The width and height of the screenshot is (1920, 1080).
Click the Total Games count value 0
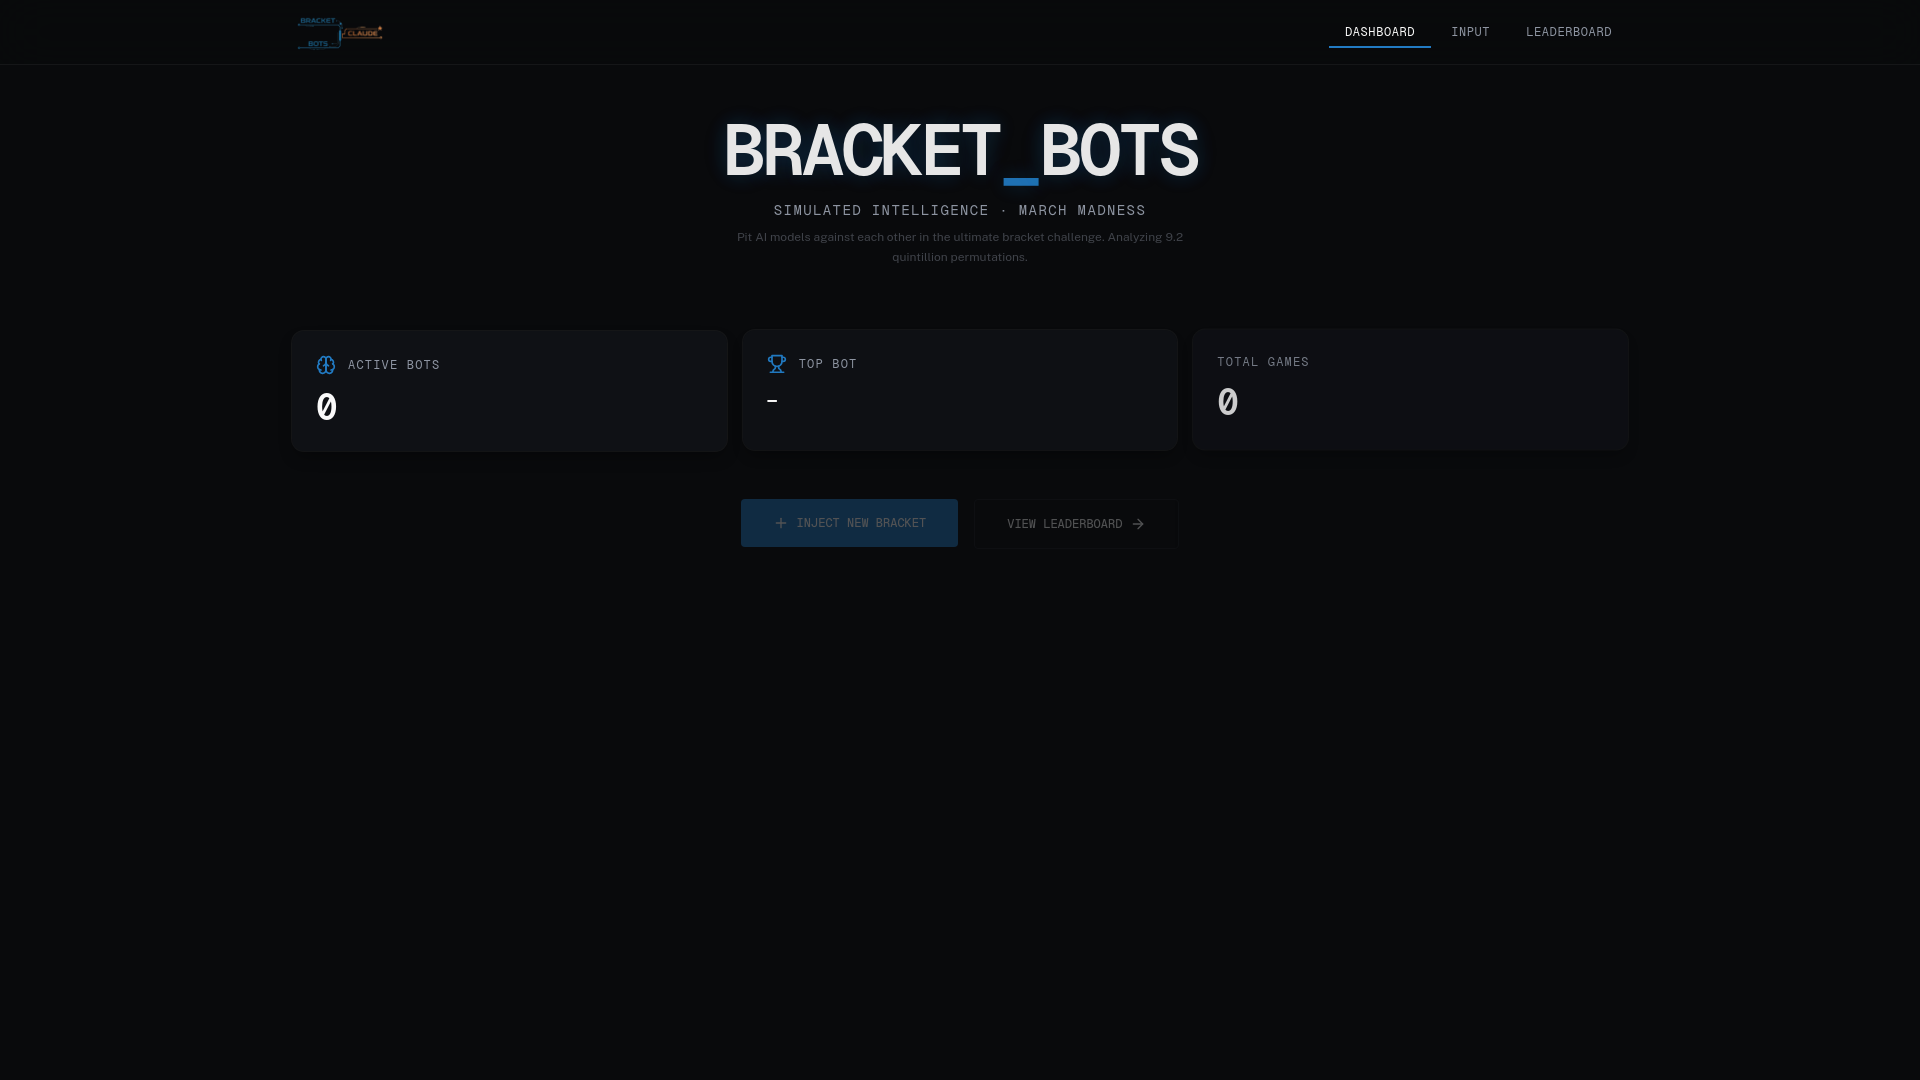click(x=1228, y=403)
